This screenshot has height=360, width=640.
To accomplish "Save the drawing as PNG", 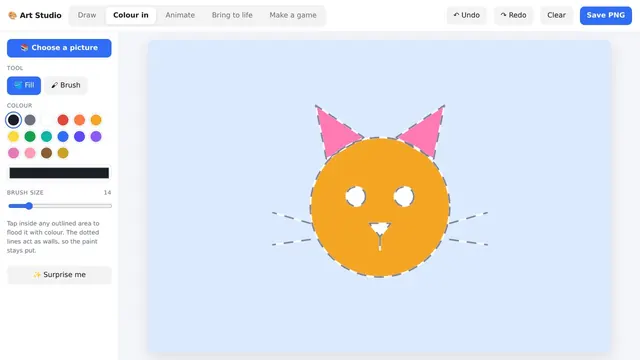I will pos(606,15).
